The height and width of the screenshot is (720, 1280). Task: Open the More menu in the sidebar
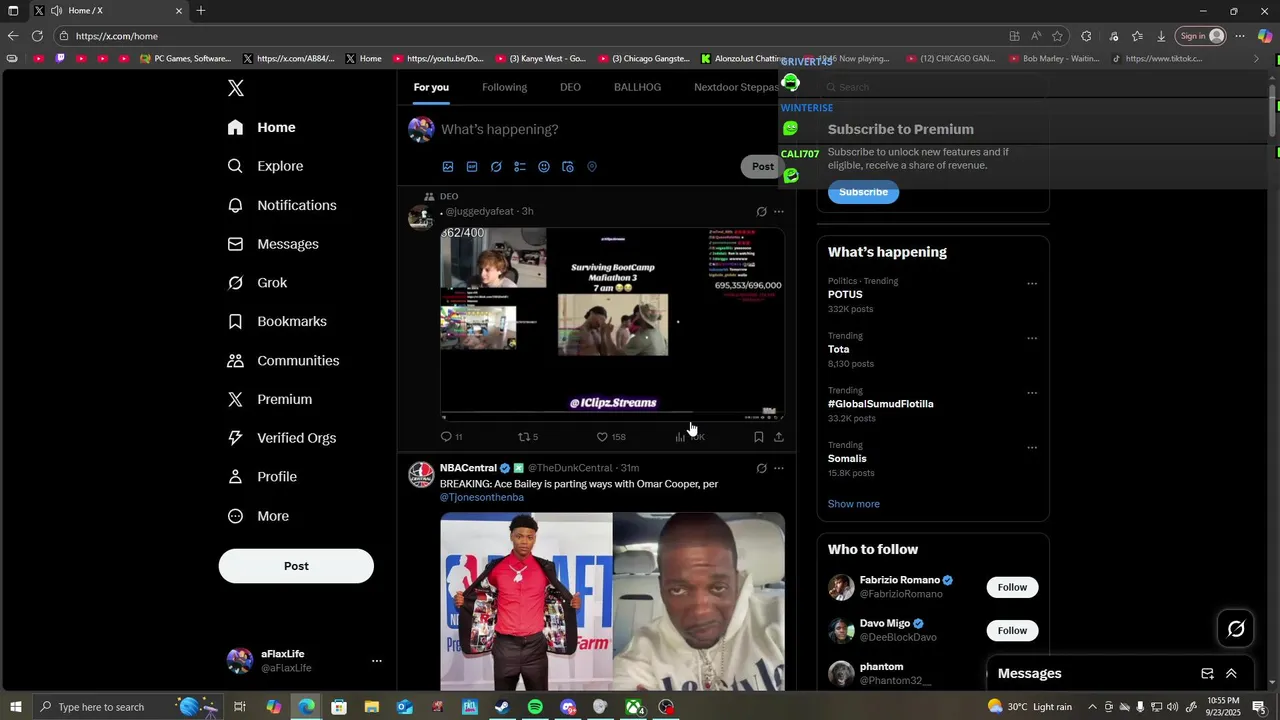pyautogui.click(x=259, y=516)
